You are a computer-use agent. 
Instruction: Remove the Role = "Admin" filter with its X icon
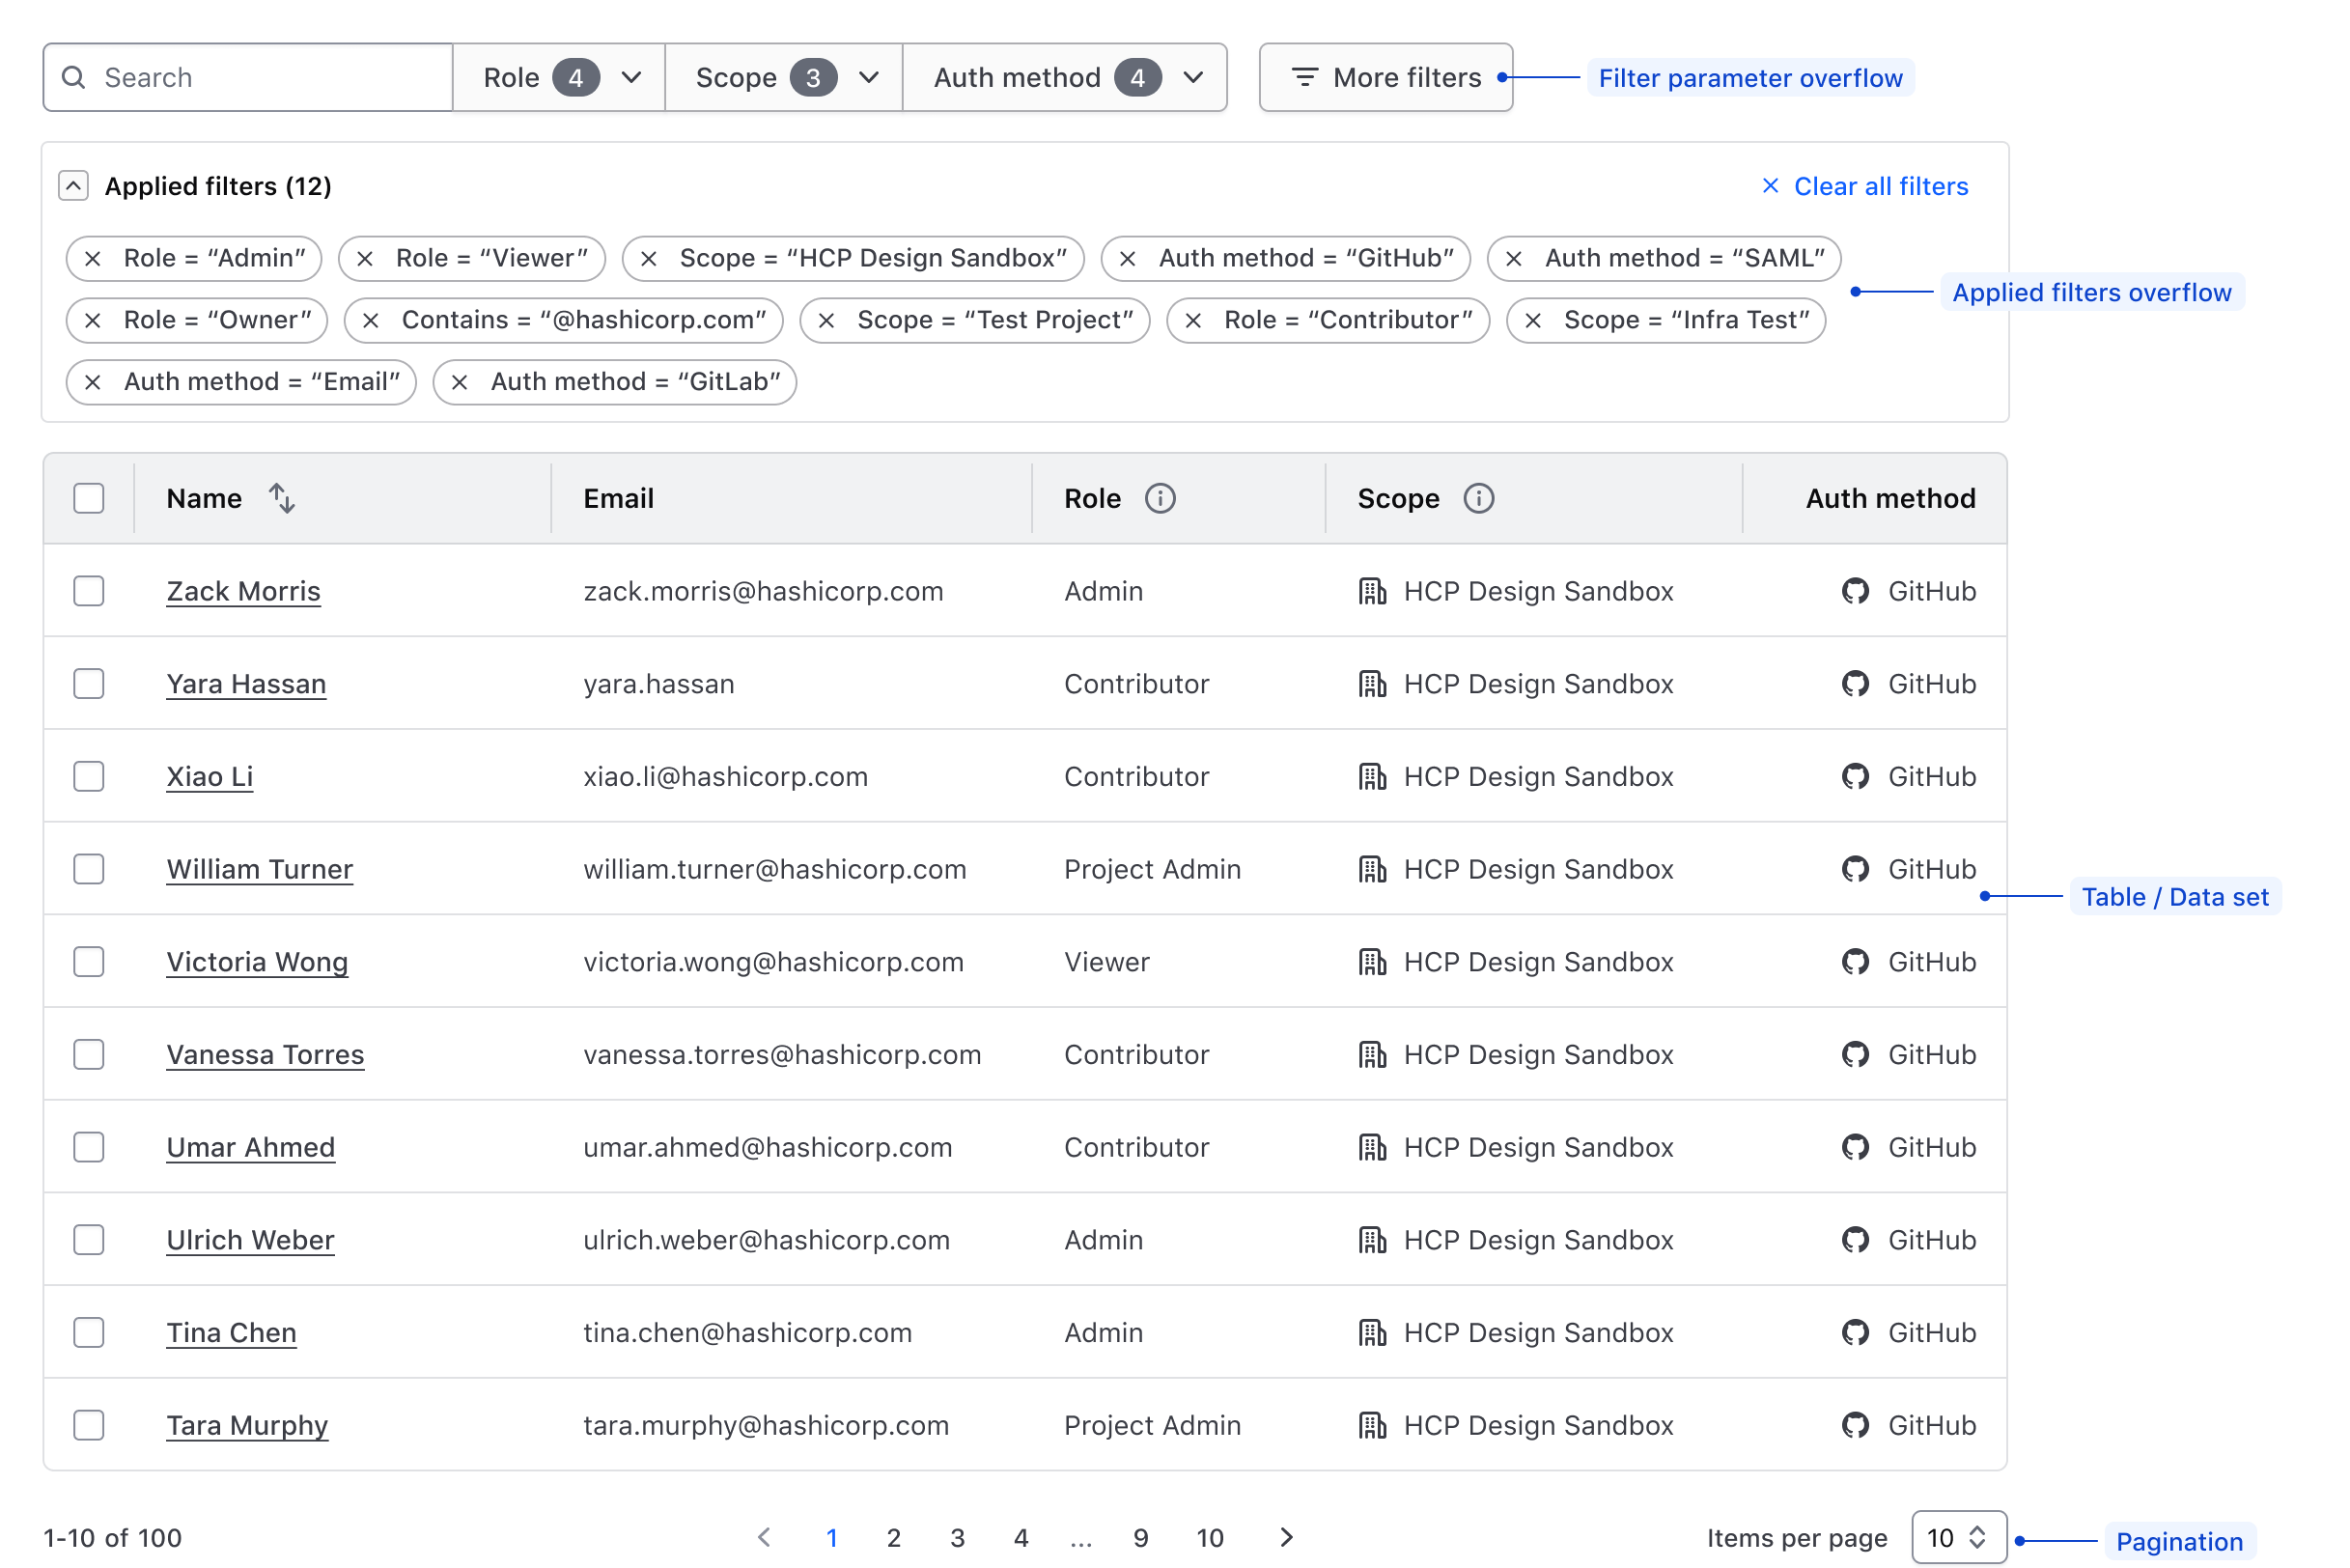[93, 258]
